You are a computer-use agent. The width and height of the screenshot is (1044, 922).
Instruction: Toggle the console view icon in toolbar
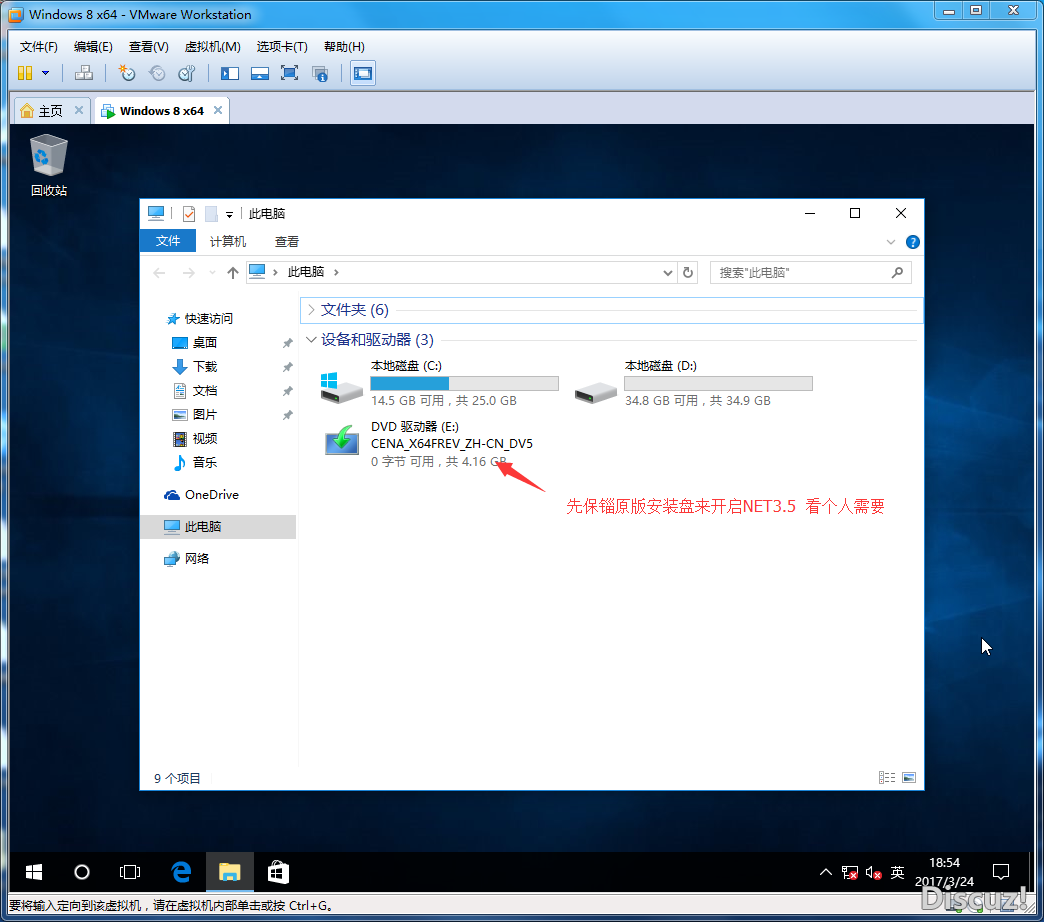pyautogui.click(x=363, y=73)
